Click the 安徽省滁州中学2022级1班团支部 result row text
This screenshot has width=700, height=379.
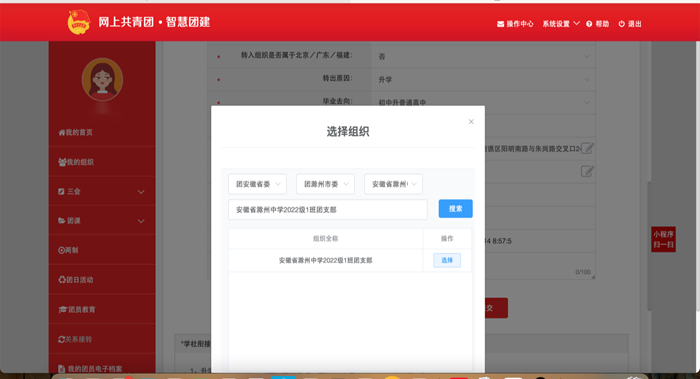click(325, 260)
